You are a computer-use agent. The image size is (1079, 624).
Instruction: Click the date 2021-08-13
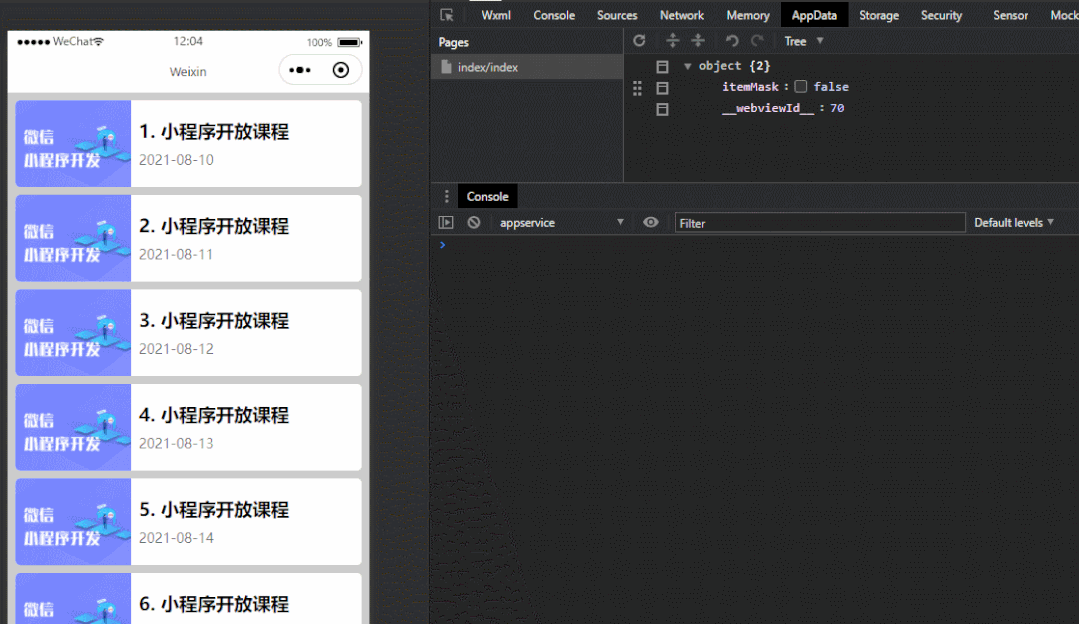[176, 444]
